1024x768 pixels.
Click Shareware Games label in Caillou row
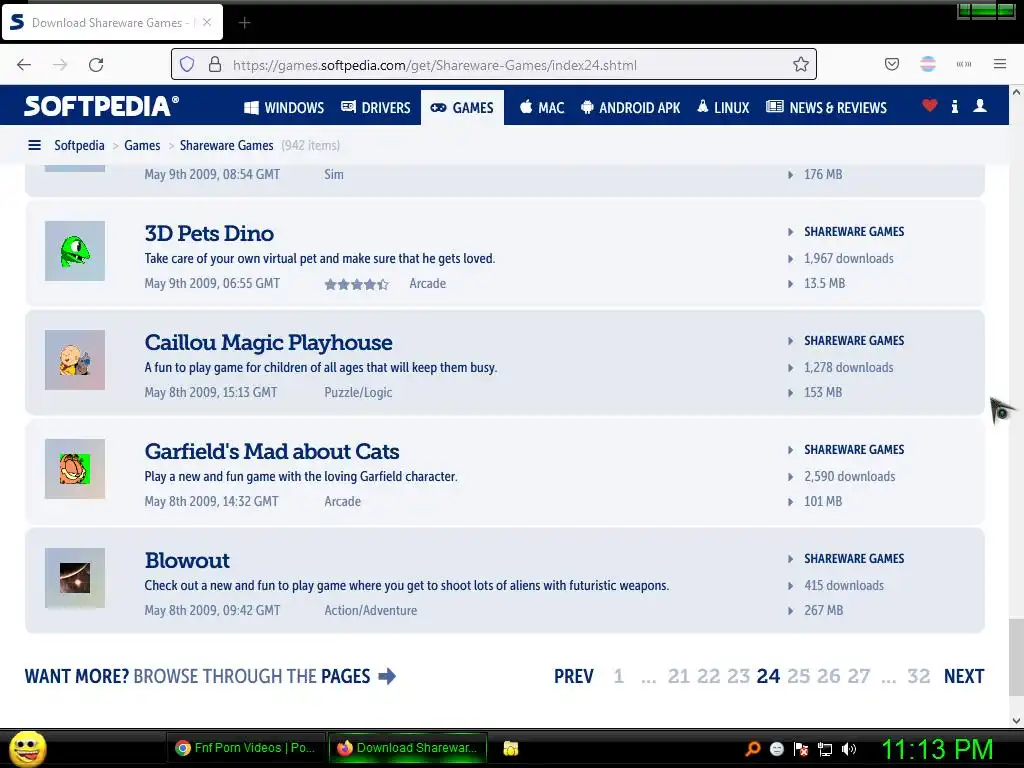(854, 341)
